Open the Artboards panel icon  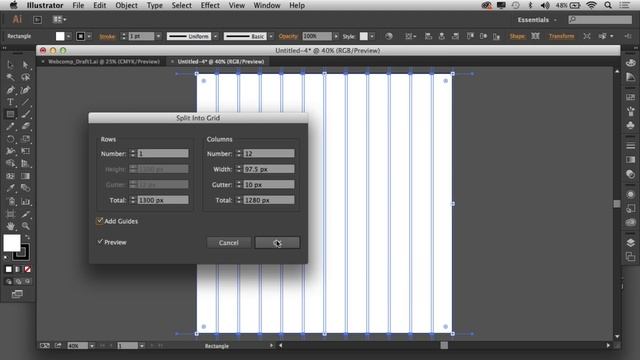pos(631,257)
